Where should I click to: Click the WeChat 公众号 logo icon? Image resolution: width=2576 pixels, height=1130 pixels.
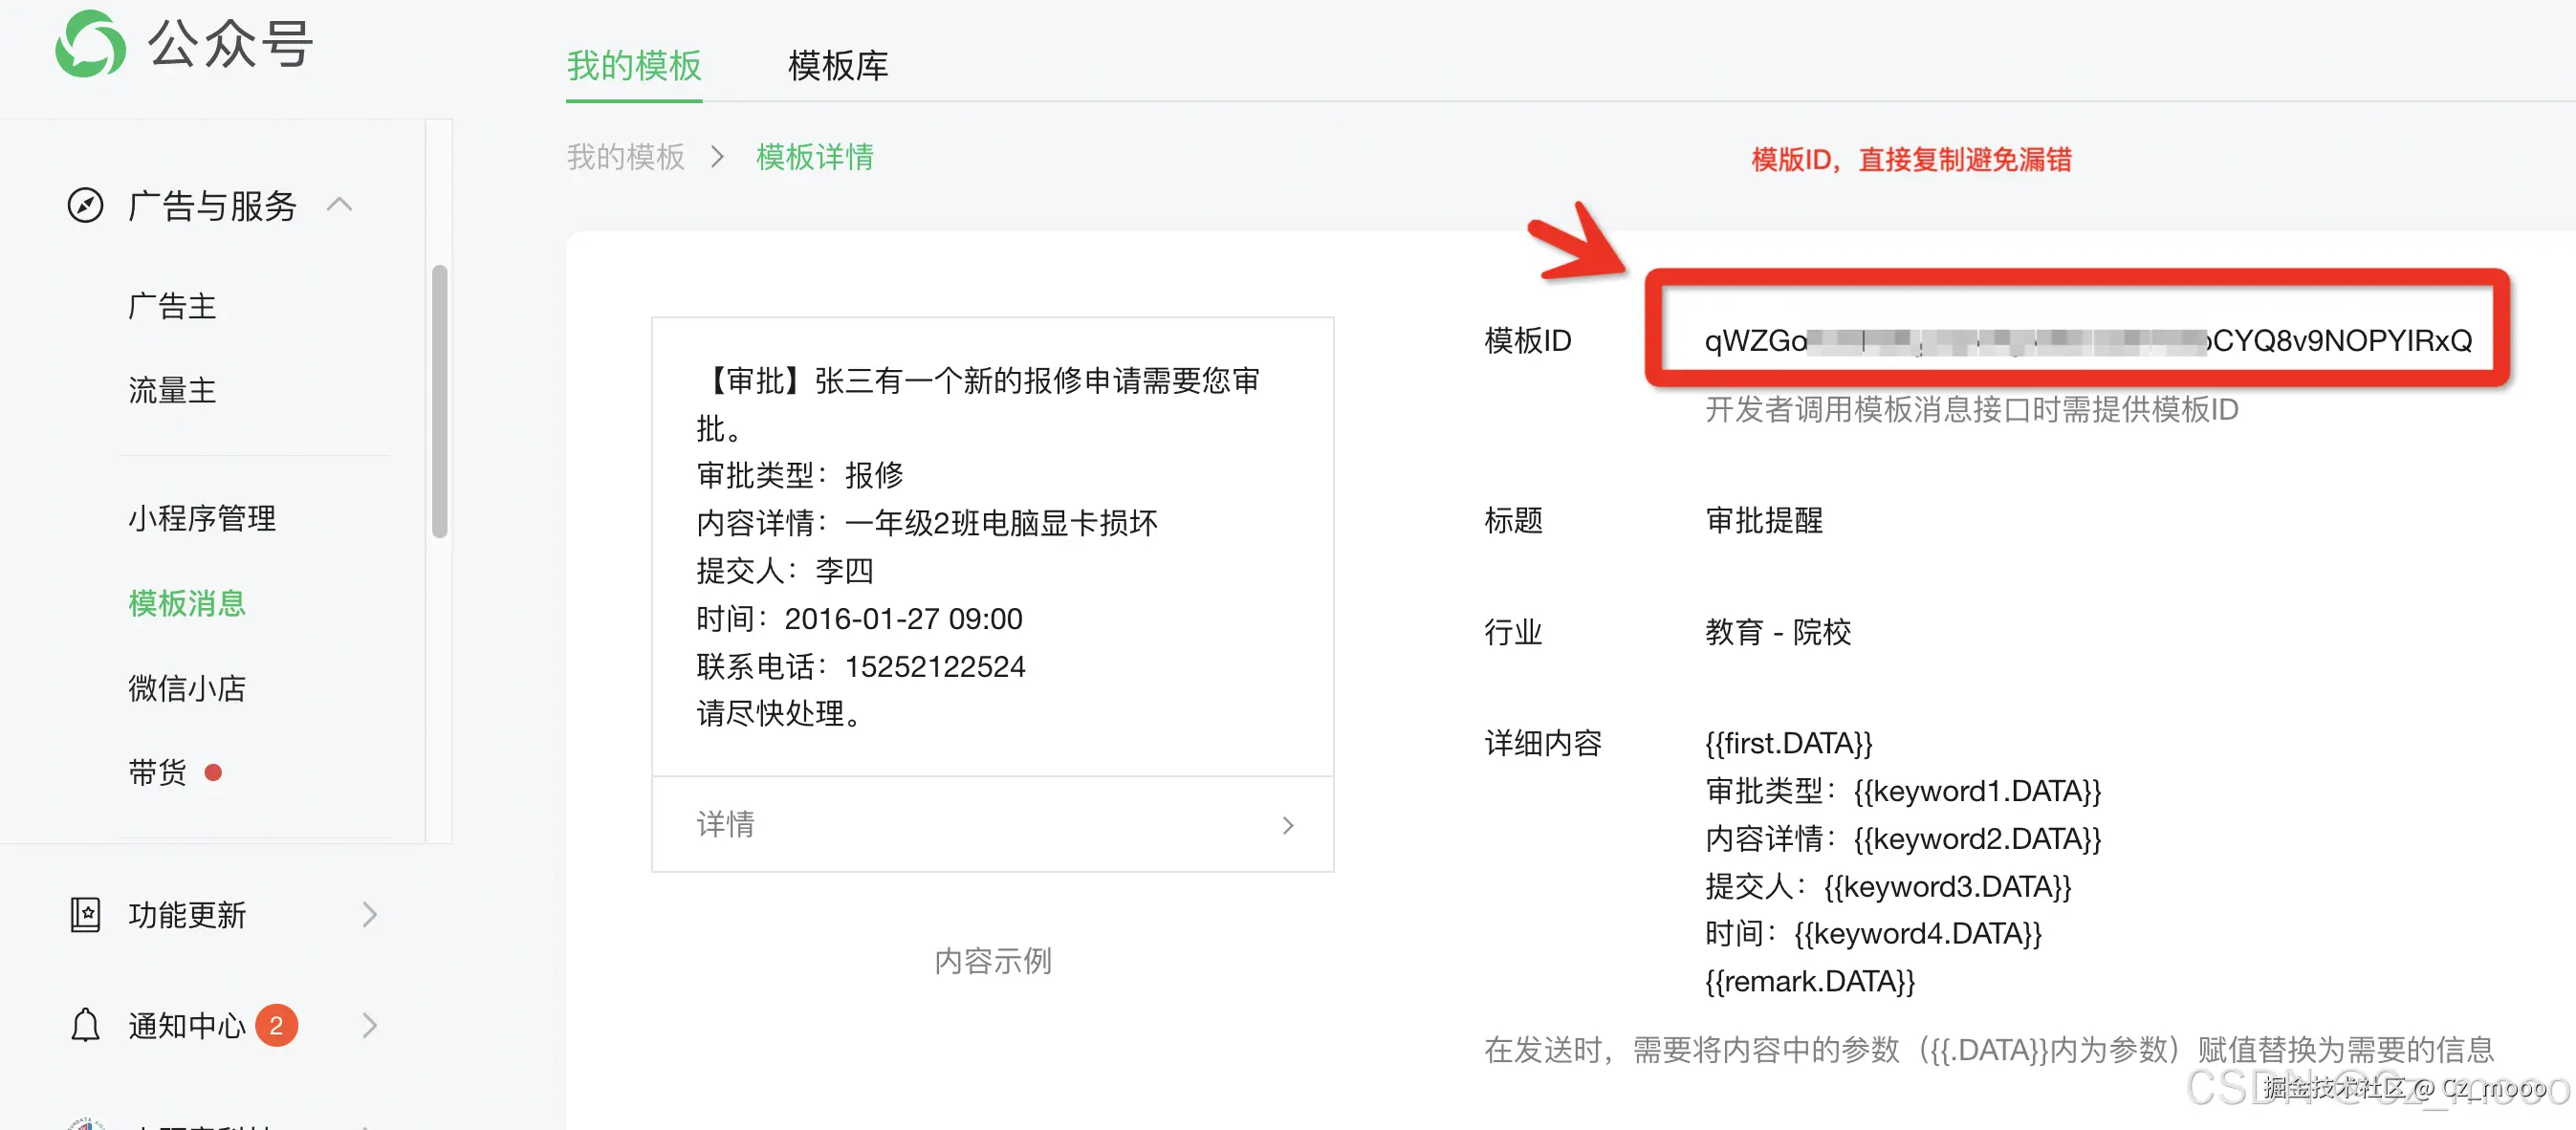click(90, 44)
